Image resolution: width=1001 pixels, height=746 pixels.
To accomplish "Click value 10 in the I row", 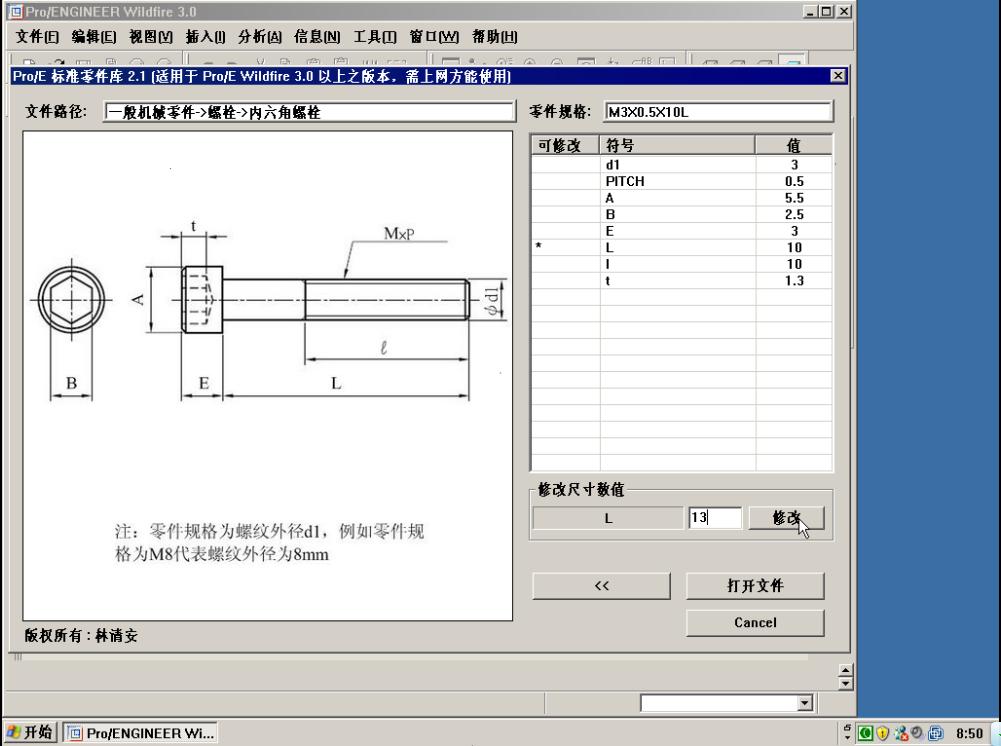I will click(x=794, y=264).
